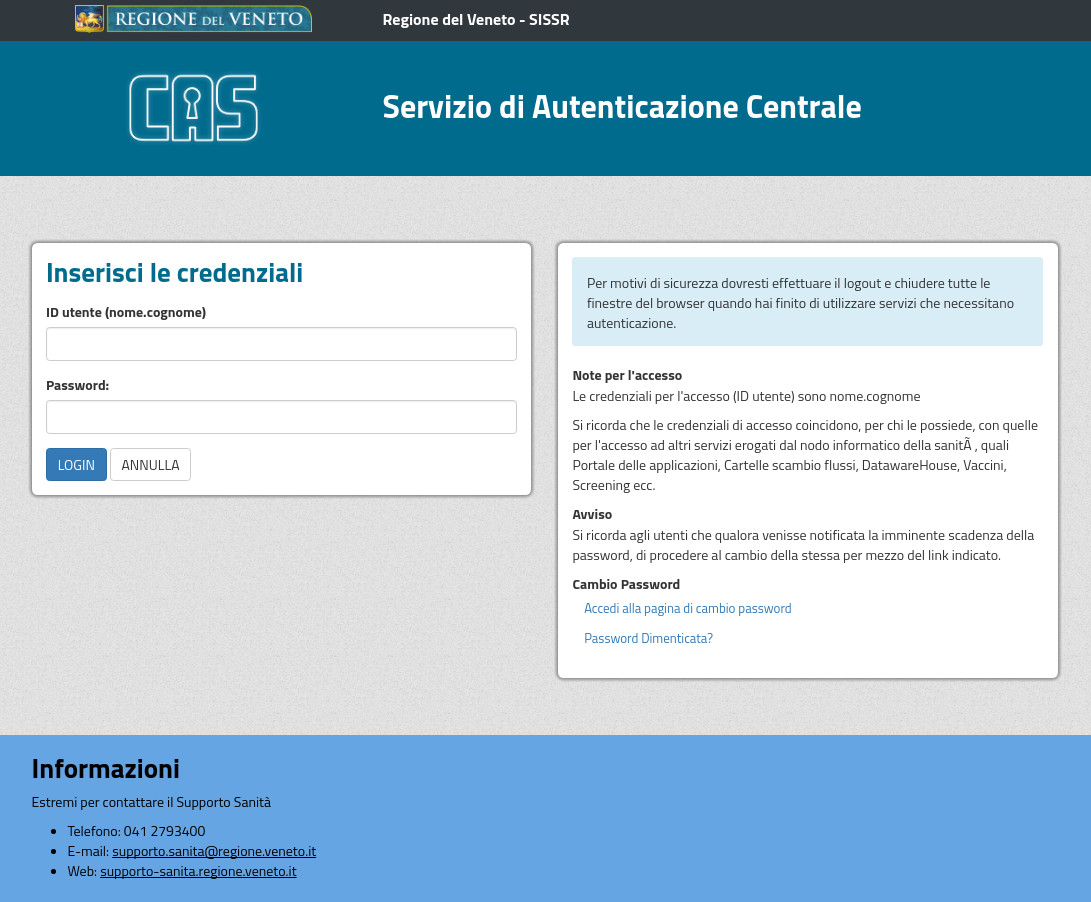Focus the ID utente input field

281,344
